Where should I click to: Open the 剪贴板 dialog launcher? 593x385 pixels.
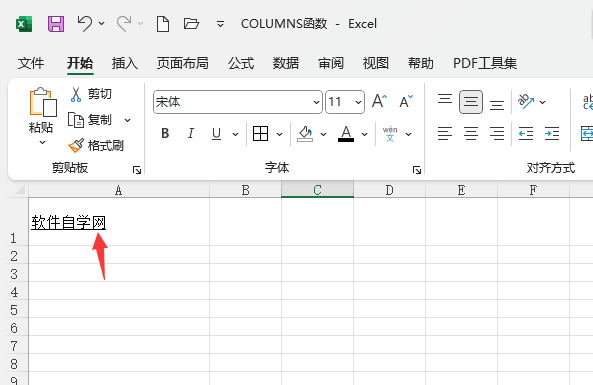137,170
